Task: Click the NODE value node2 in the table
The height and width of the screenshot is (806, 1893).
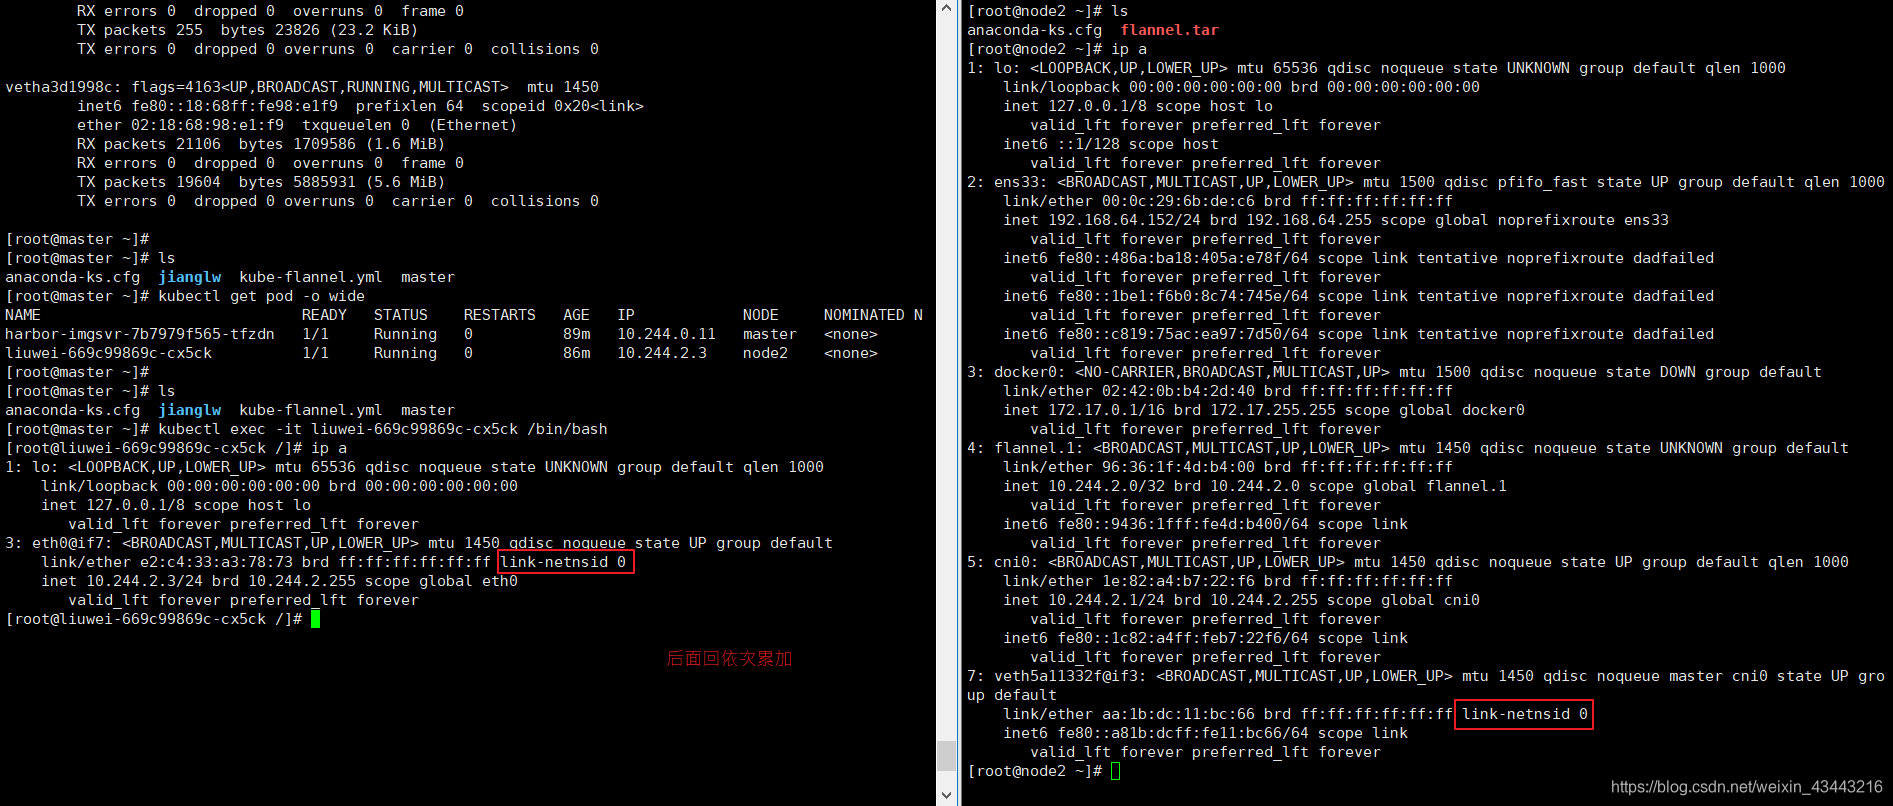Action: [x=765, y=353]
